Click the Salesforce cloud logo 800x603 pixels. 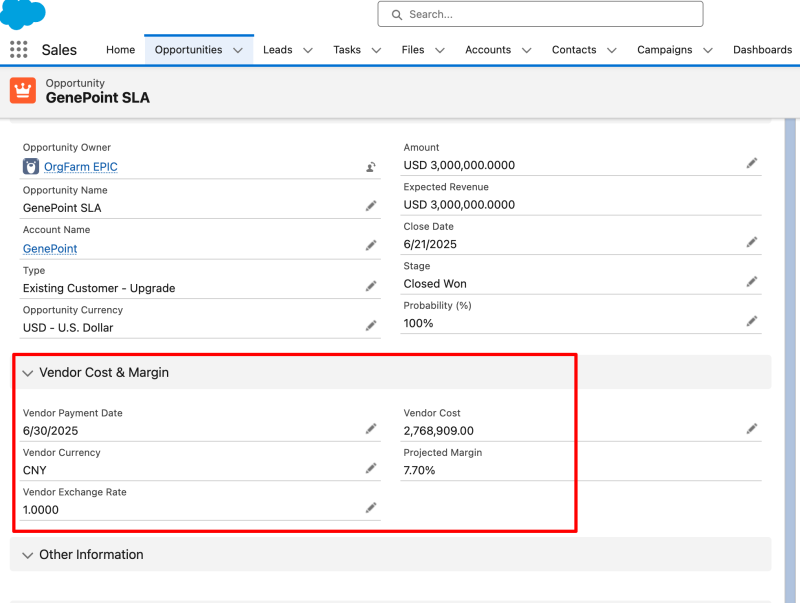(x=22, y=13)
